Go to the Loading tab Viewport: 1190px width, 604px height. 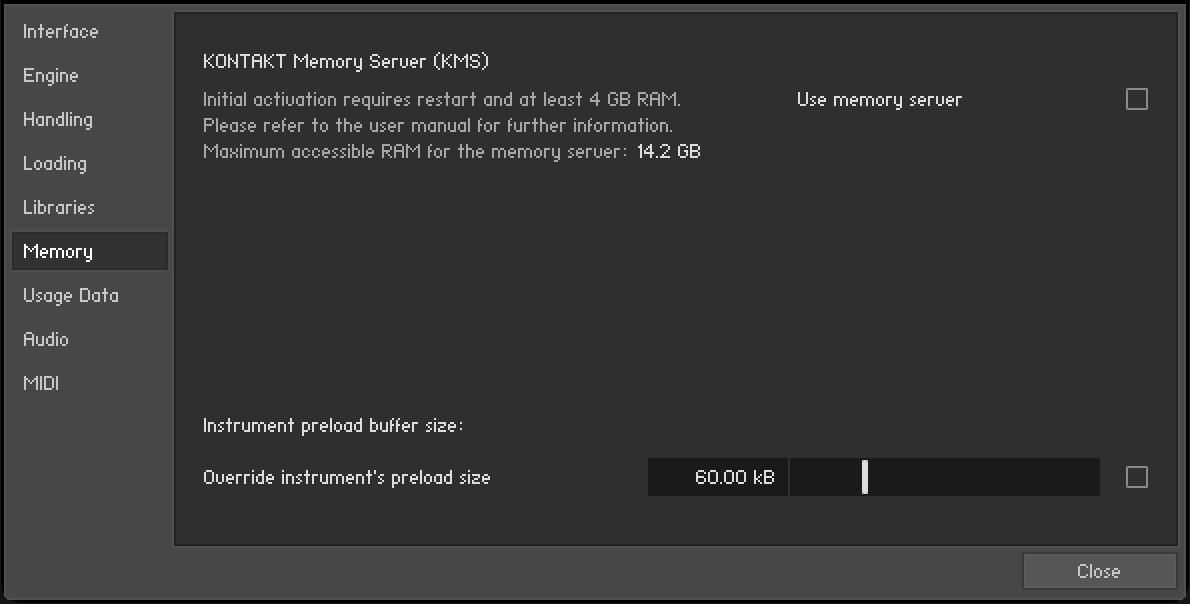(x=55, y=164)
